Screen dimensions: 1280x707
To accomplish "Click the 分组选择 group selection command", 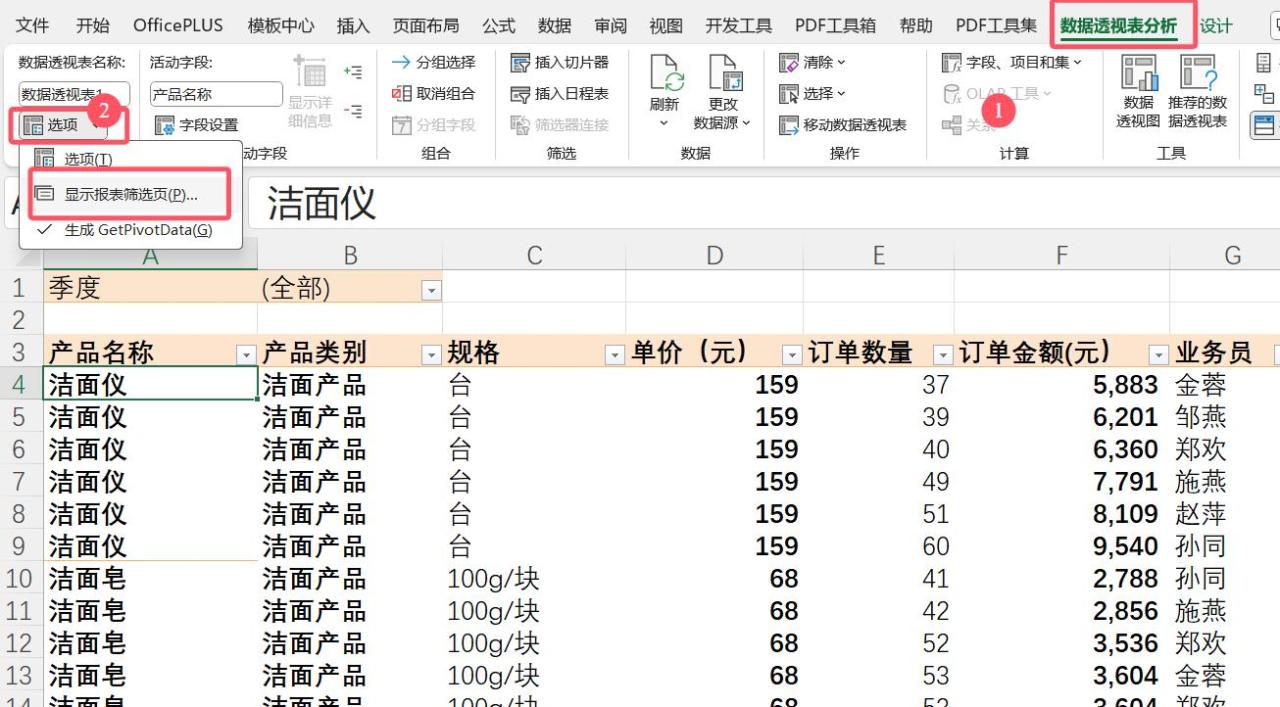I will 433,62.
